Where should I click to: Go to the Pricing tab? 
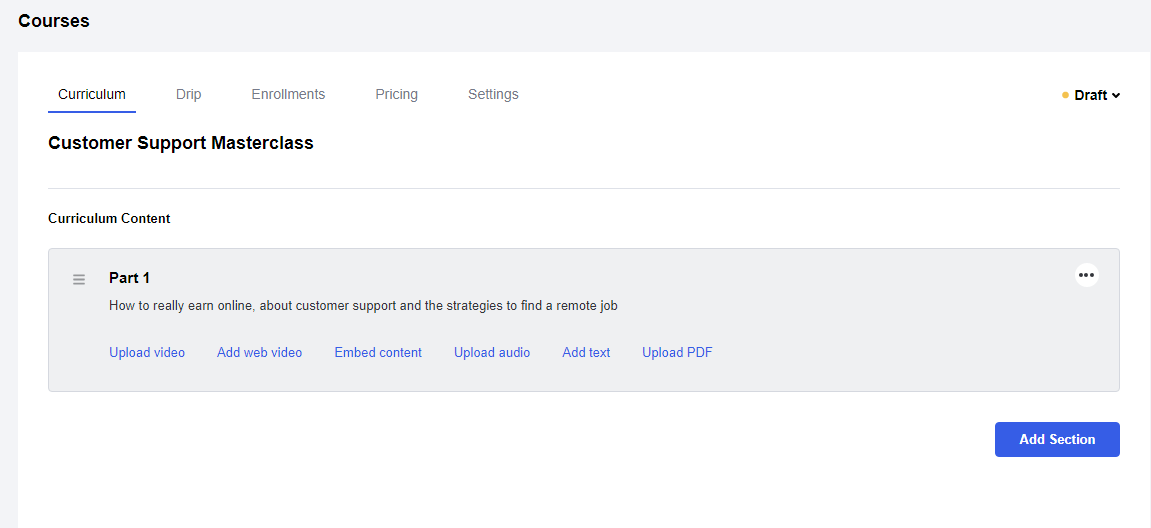(396, 94)
